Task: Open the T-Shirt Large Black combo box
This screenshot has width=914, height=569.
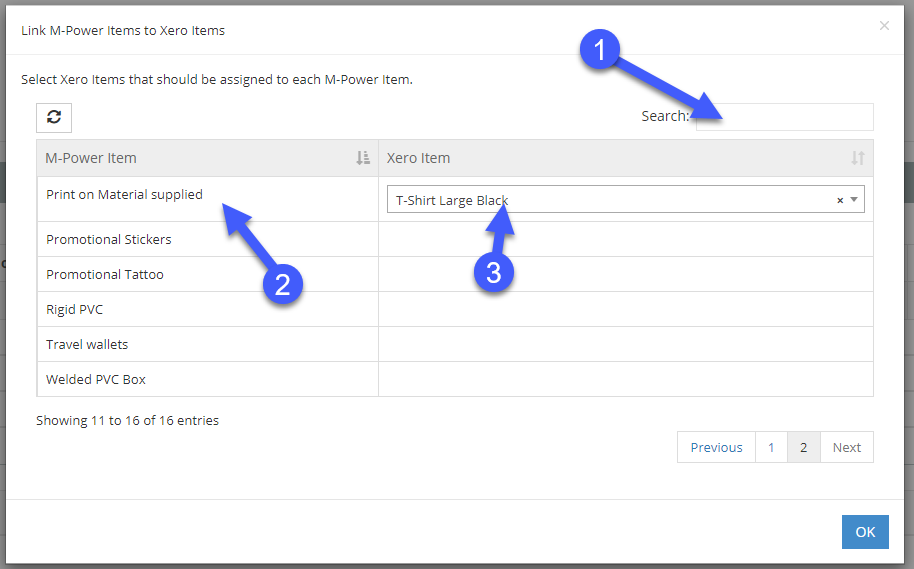Action: (625, 199)
